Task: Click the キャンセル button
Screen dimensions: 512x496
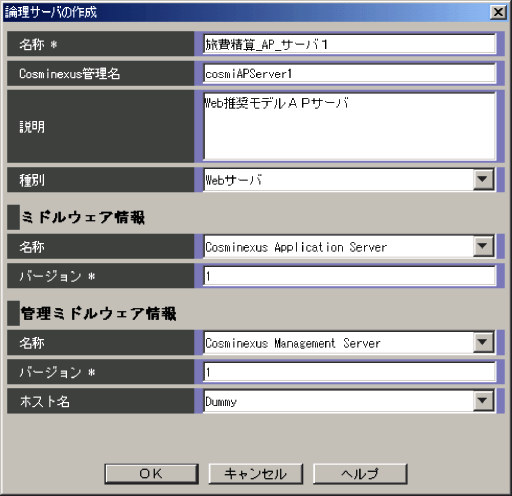Action: coord(256,474)
